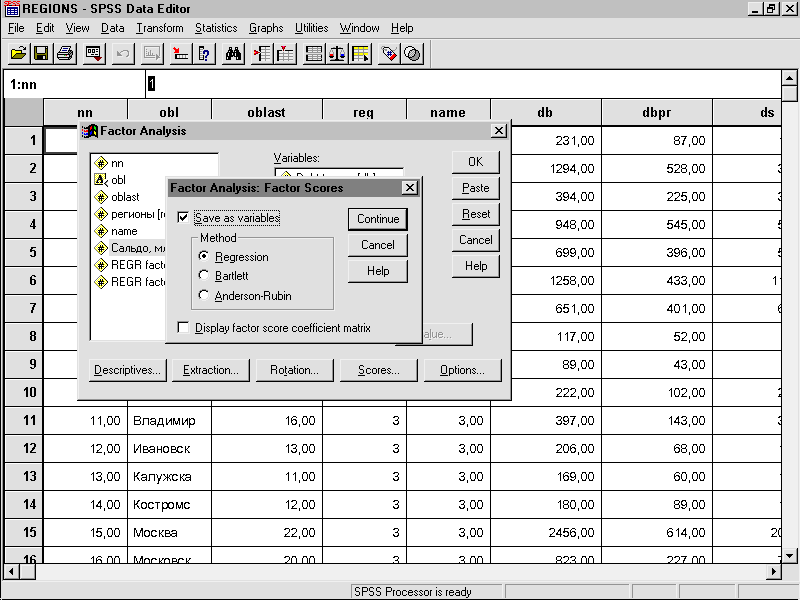The image size is (800, 600).
Task: Open the Descriptives... options button
Action: pos(127,370)
